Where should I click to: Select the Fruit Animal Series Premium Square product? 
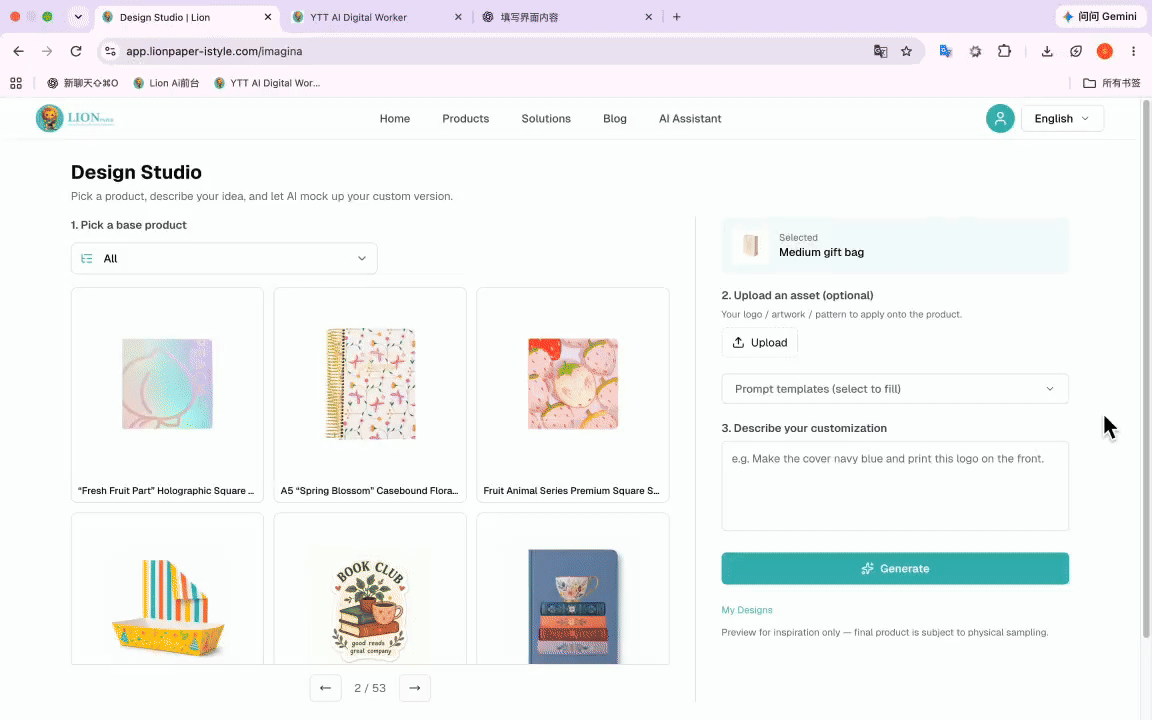(x=573, y=395)
